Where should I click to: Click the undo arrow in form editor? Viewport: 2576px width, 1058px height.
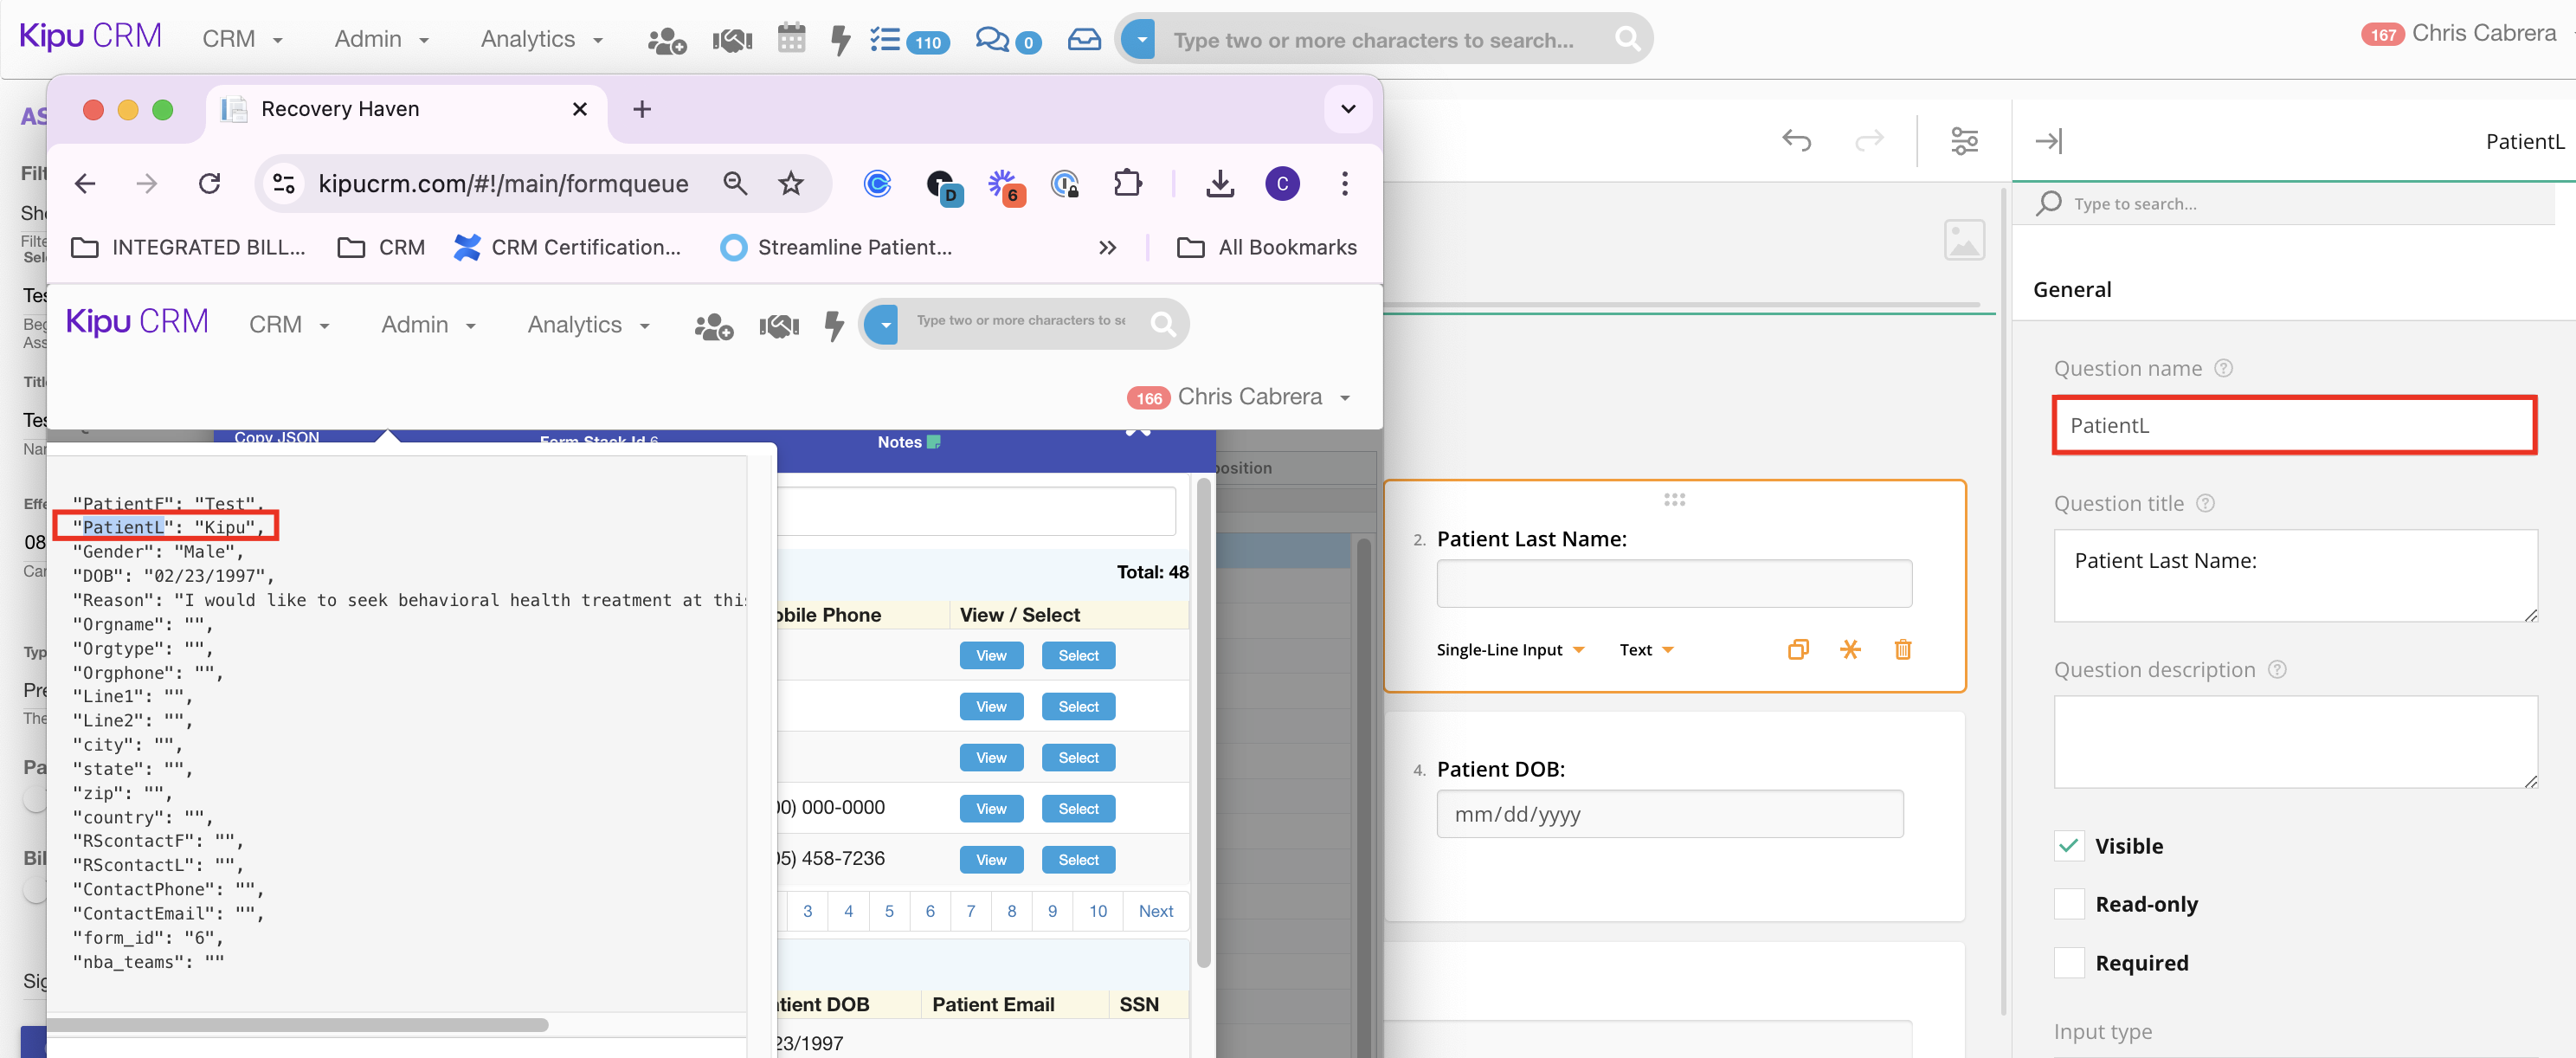point(1796,141)
